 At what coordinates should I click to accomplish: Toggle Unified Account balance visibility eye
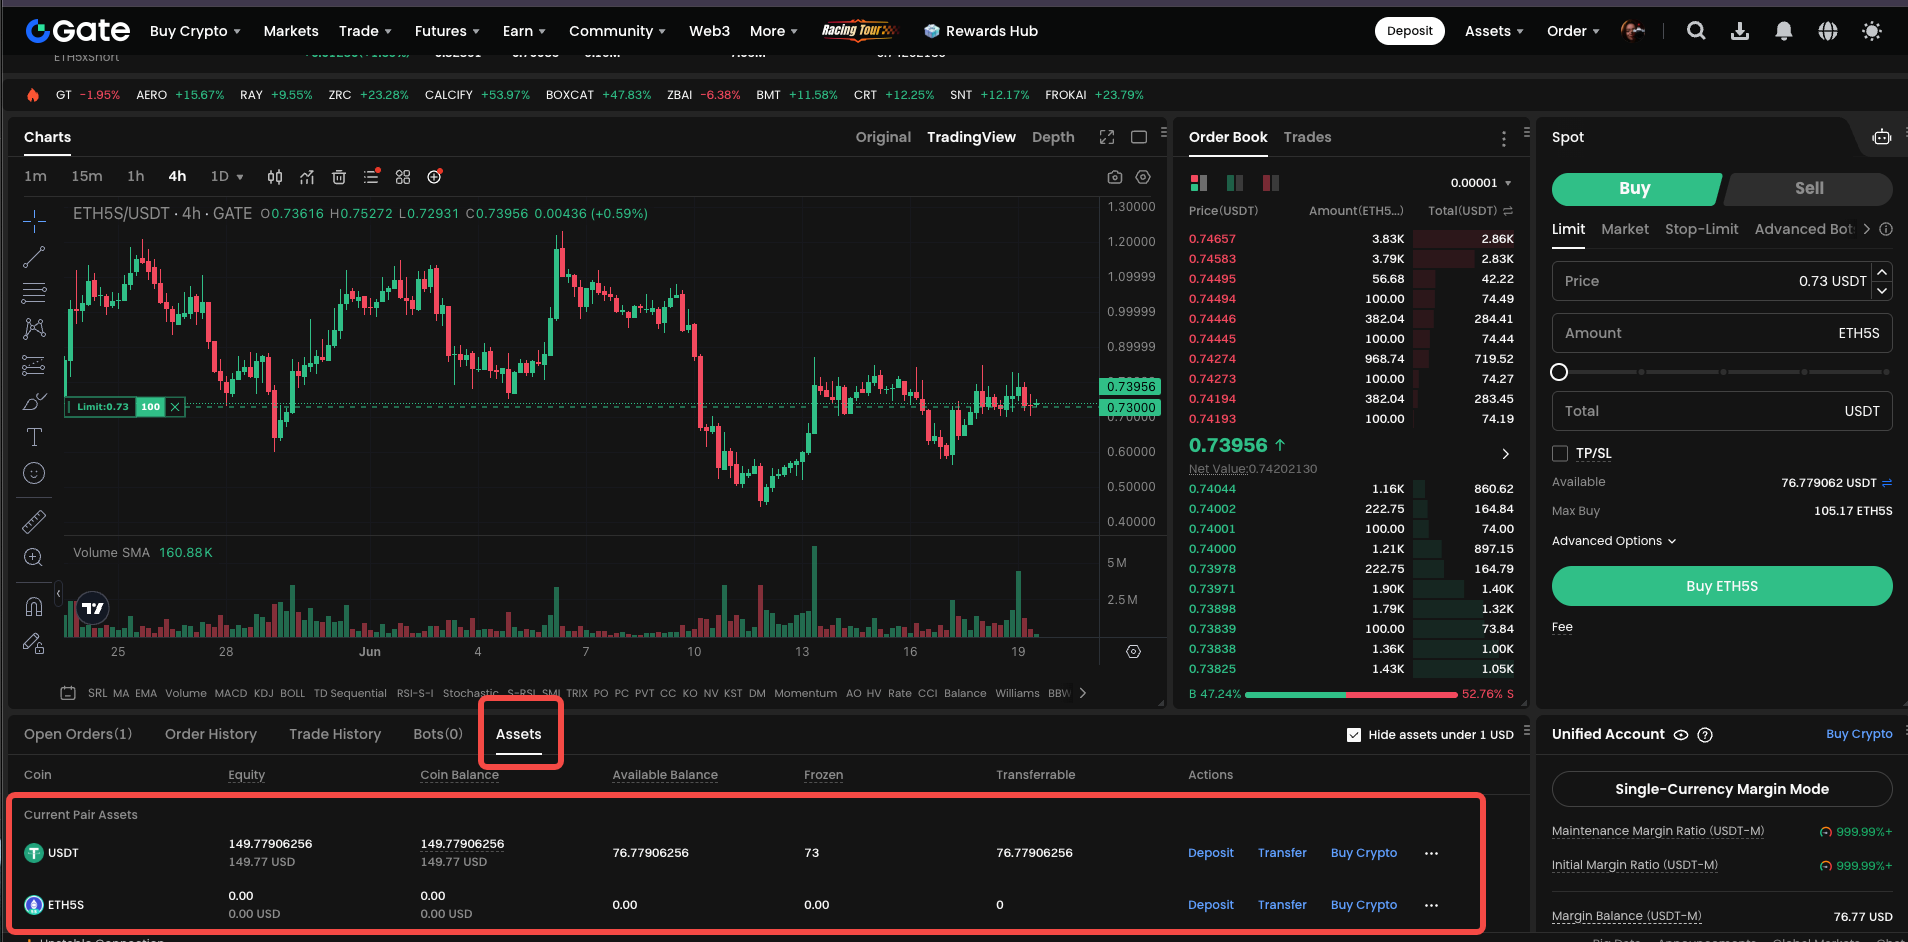coord(1681,735)
